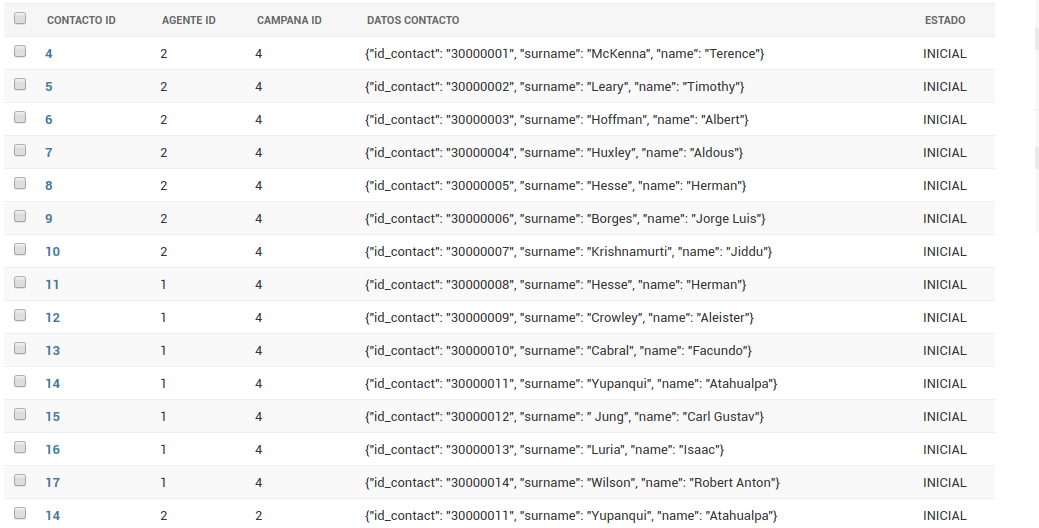Select the Robert Anton Wilson row checkbox
The width and height of the screenshot is (1039, 528).
pos(20,481)
